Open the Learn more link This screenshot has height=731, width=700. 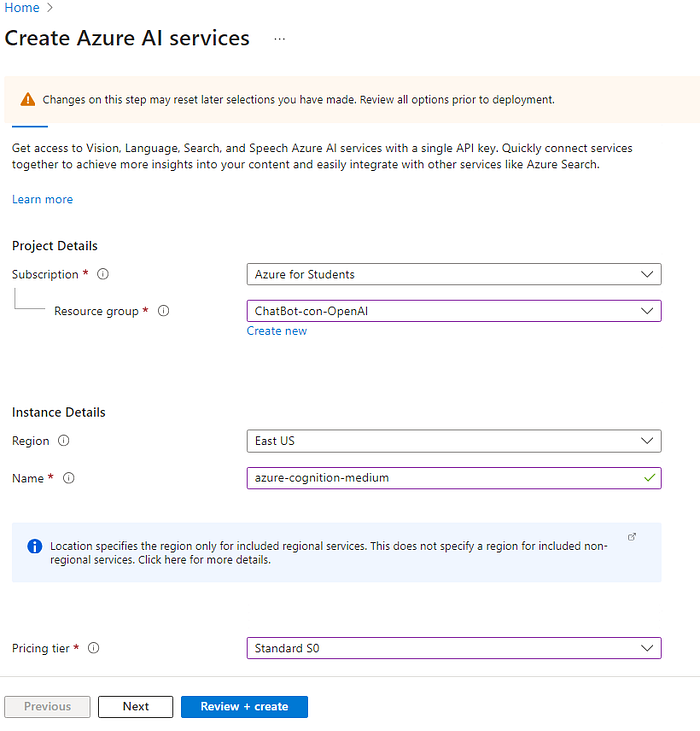pos(42,199)
